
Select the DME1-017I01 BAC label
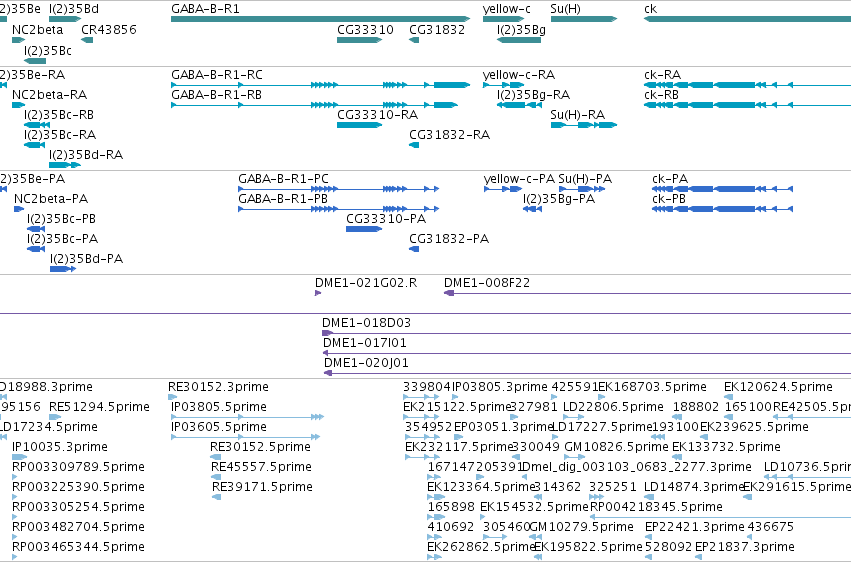pyautogui.click(x=365, y=343)
